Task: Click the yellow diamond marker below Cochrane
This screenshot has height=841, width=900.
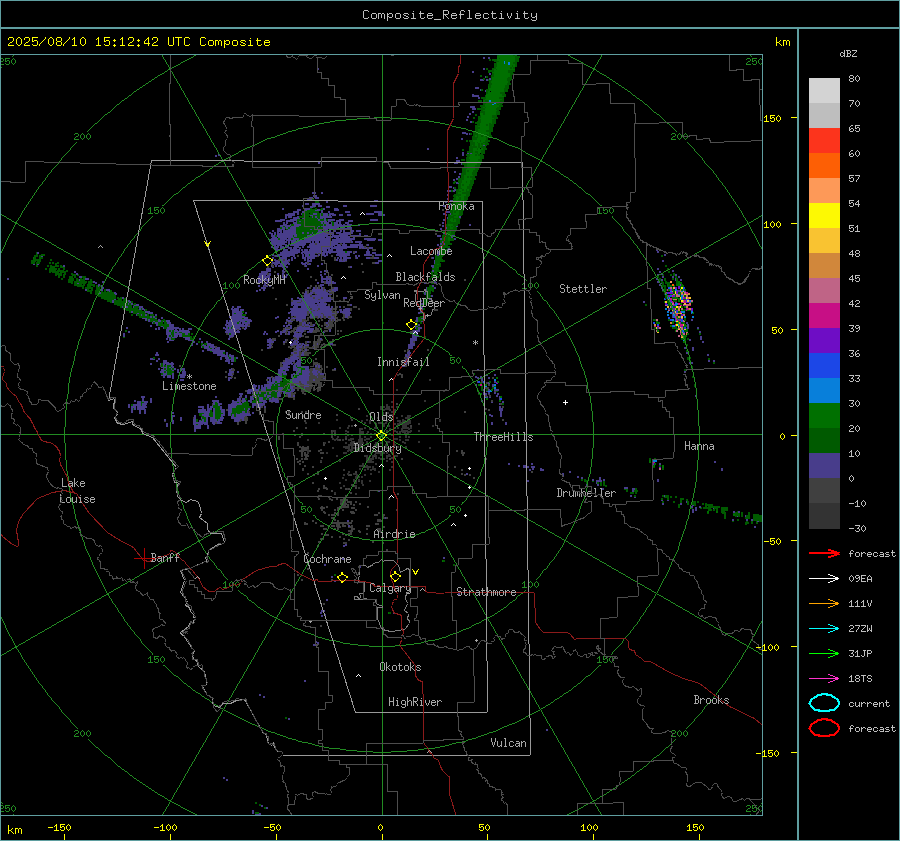Action: (342, 578)
